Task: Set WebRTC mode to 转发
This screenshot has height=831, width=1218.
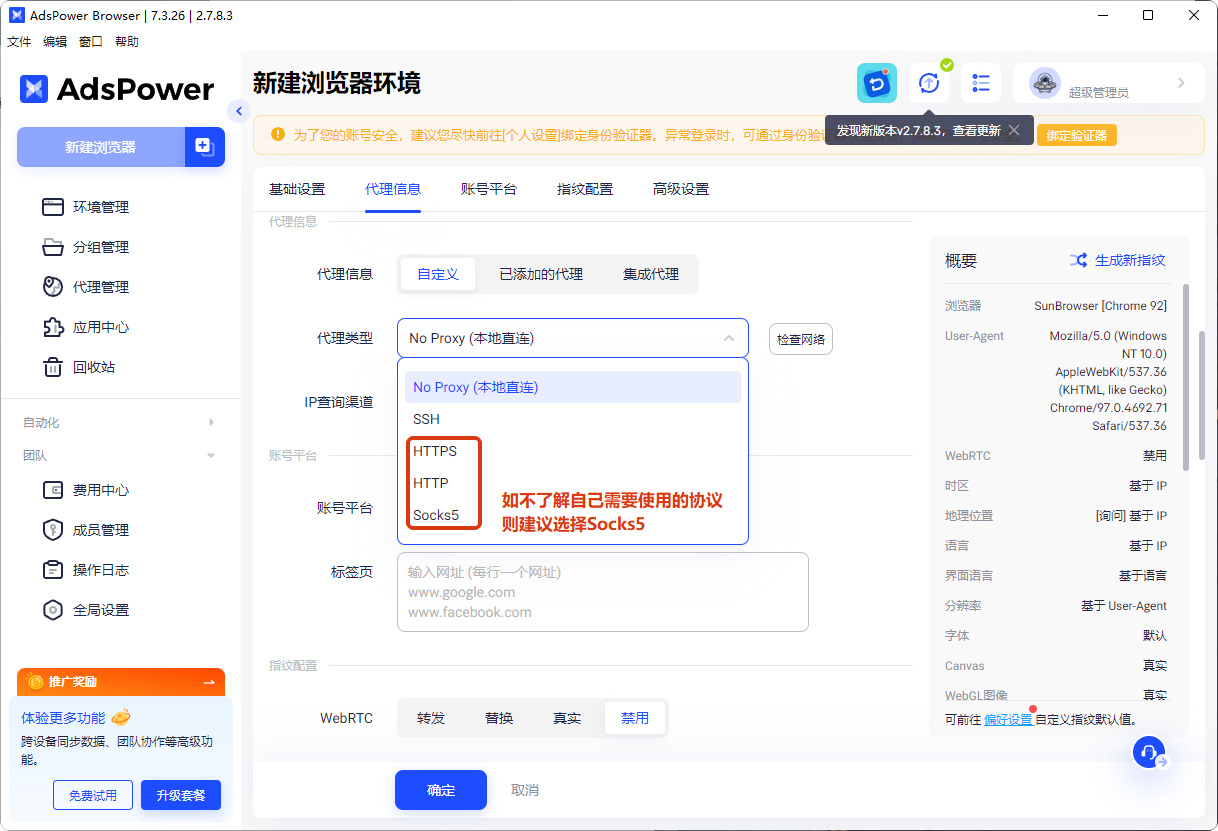Action: (431, 718)
